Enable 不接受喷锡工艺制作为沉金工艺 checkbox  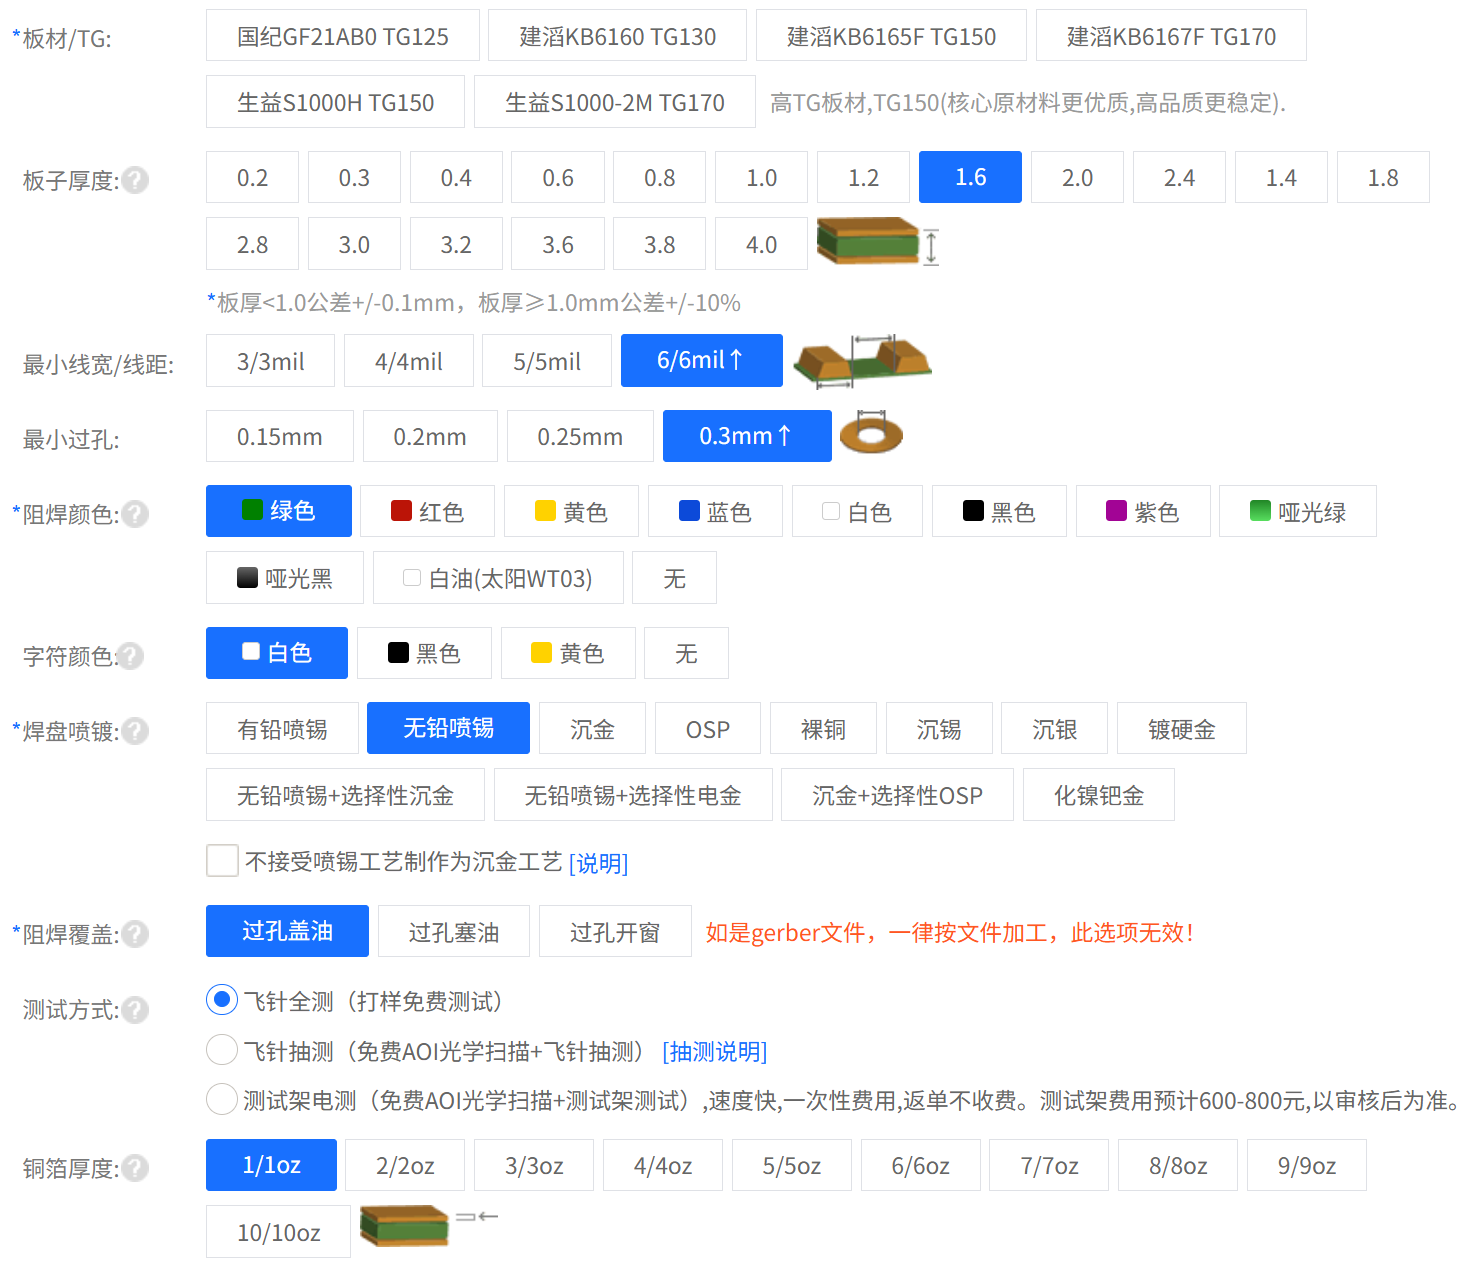(222, 860)
